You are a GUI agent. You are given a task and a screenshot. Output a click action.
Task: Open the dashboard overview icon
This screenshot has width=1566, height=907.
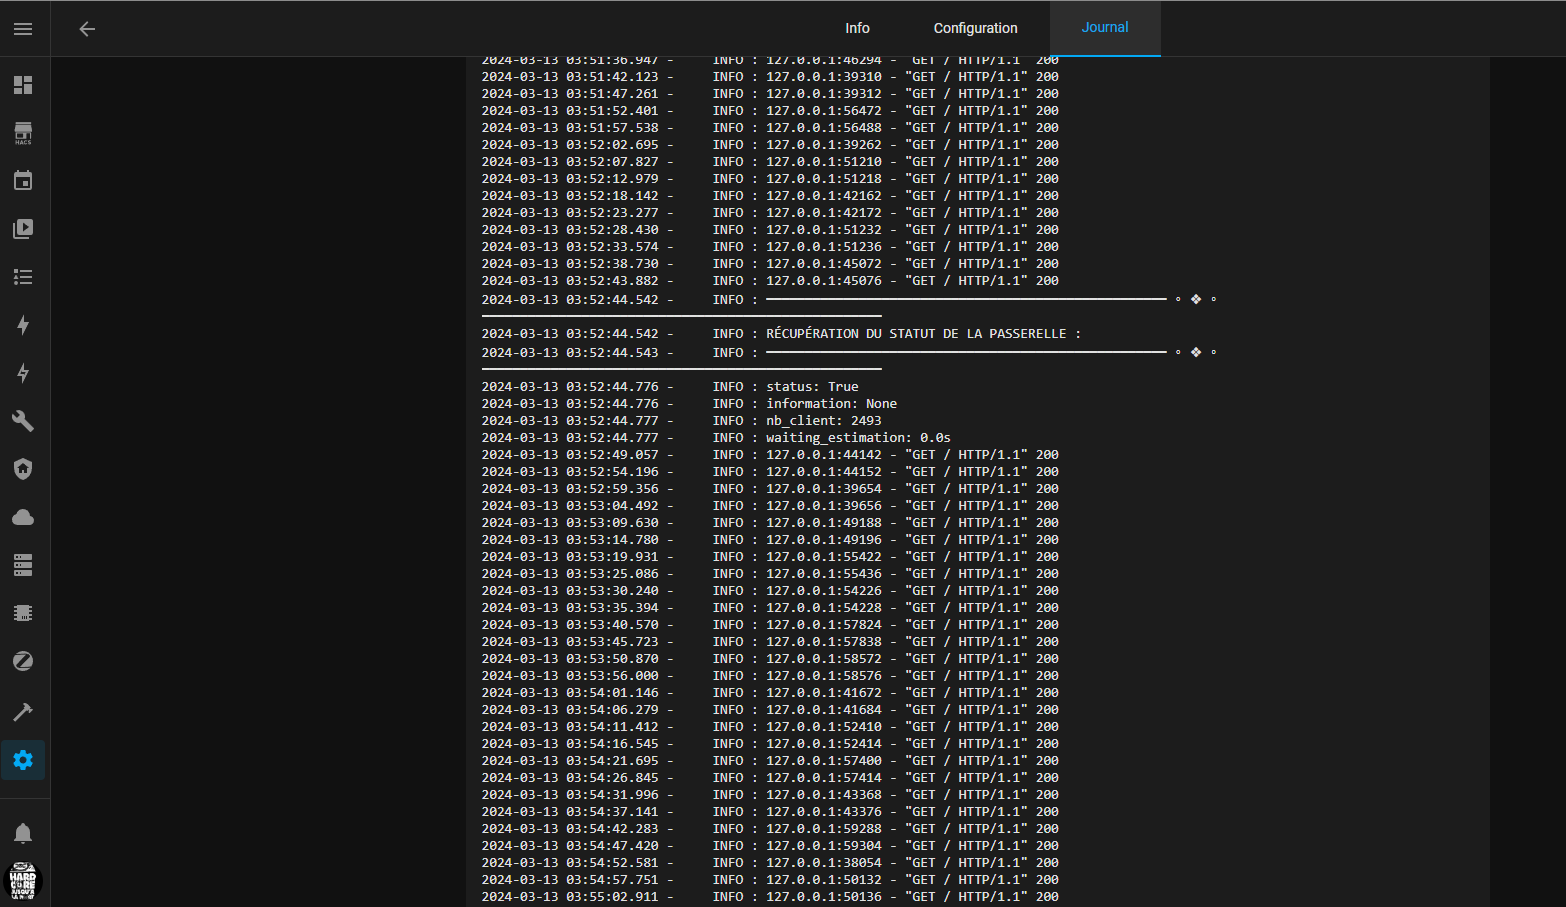tap(23, 85)
